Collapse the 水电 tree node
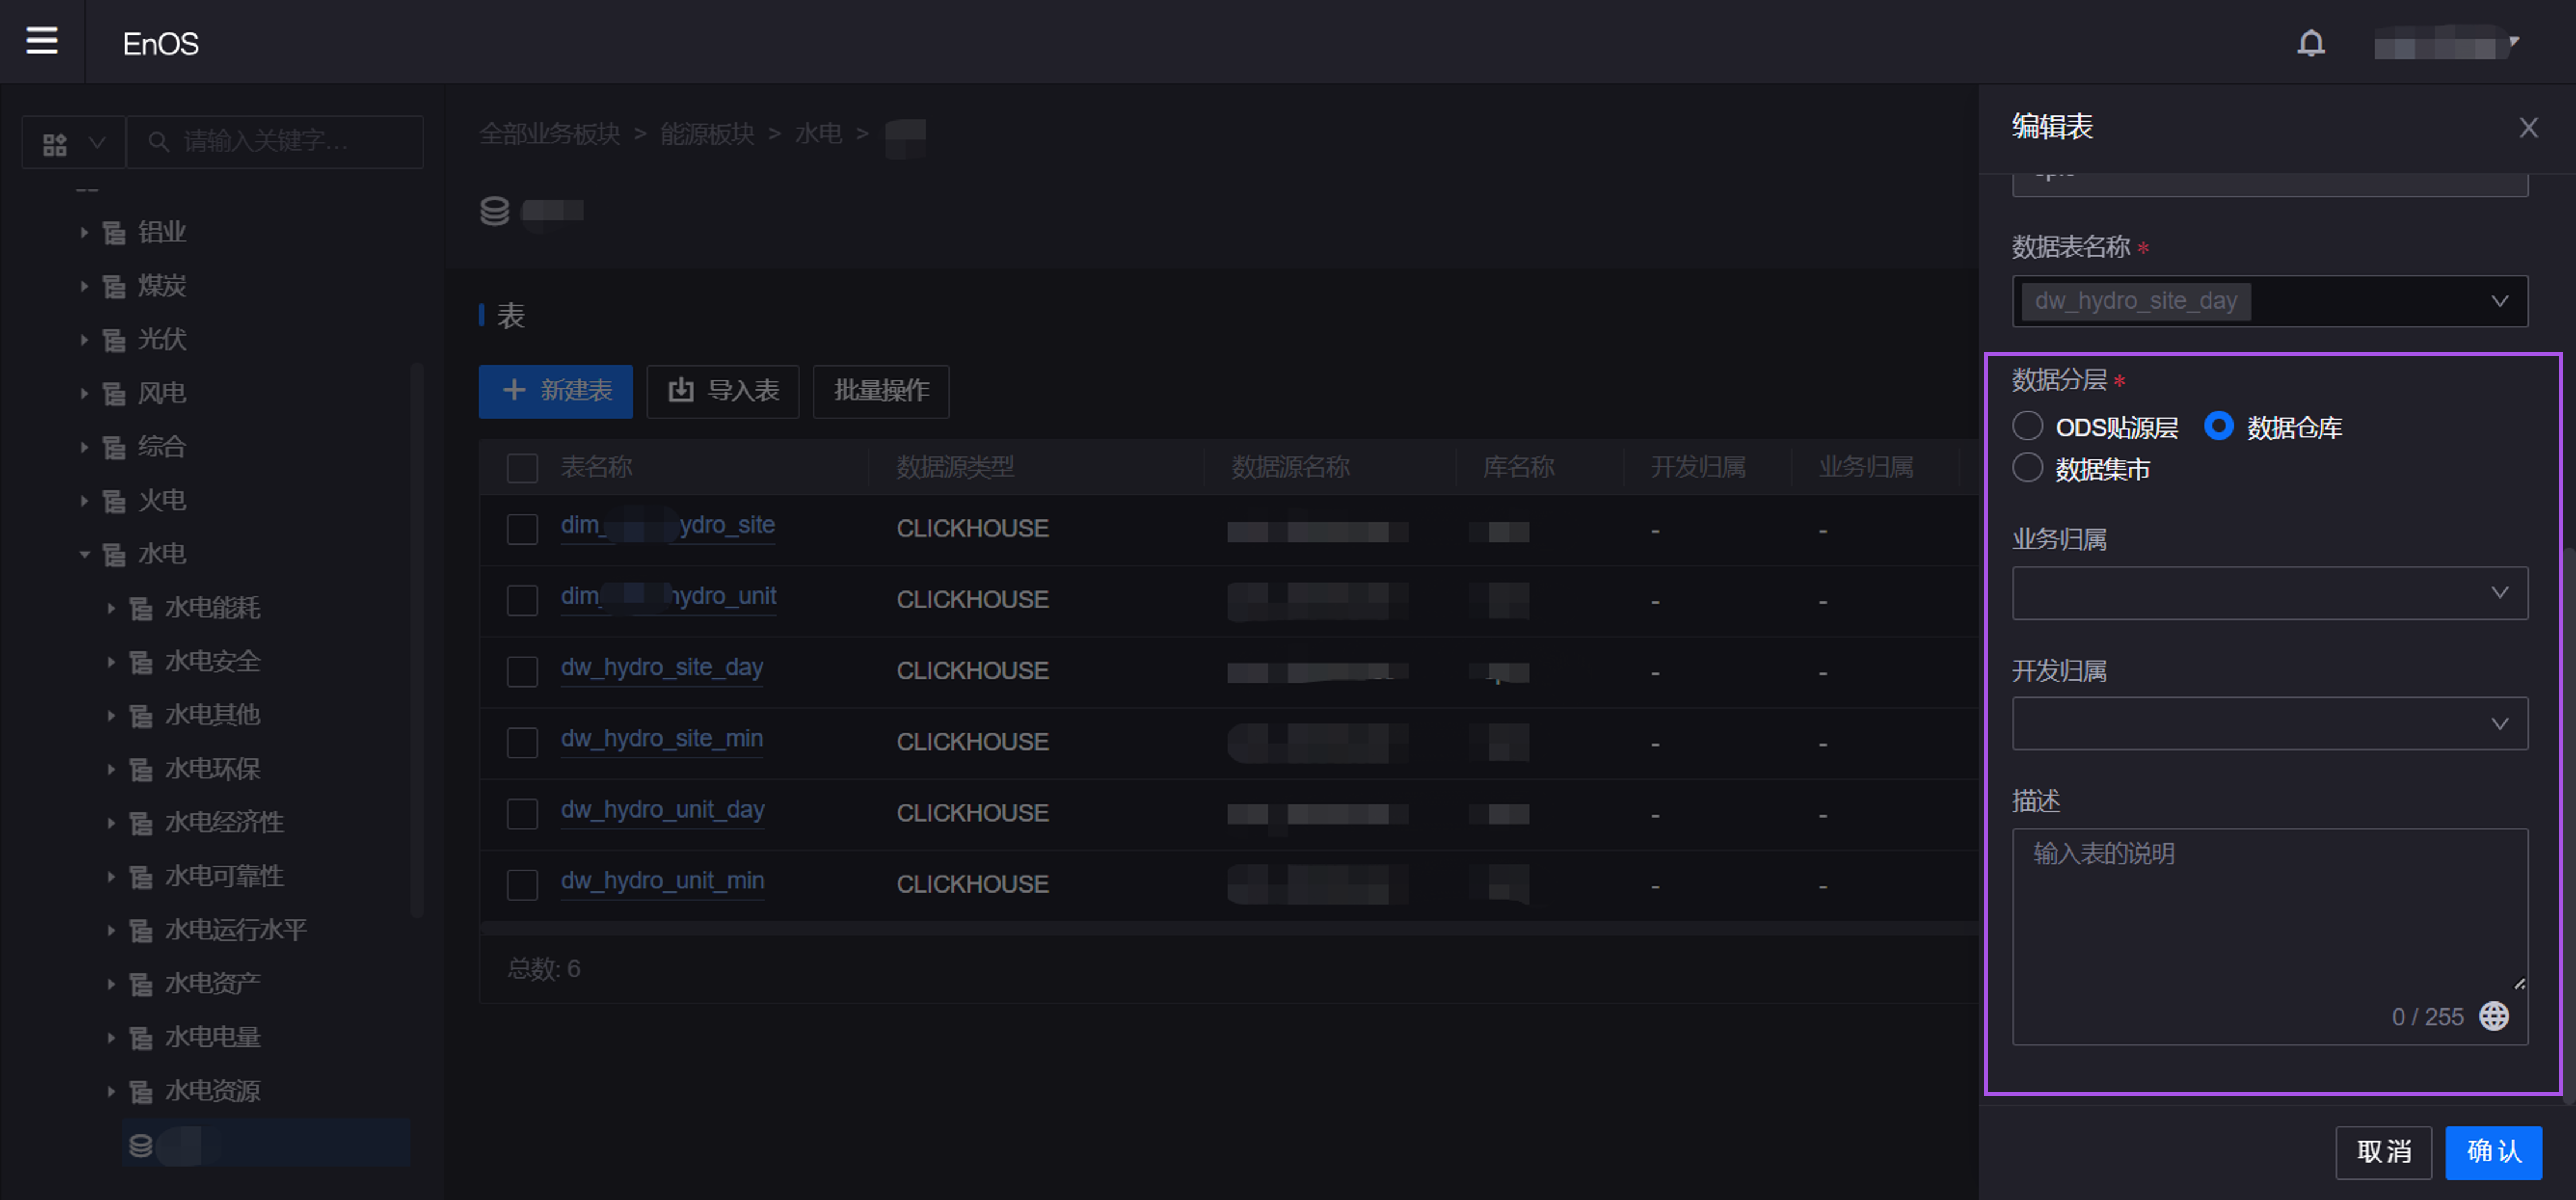Viewport: 2576px width, 1200px height. [x=84, y=555]
